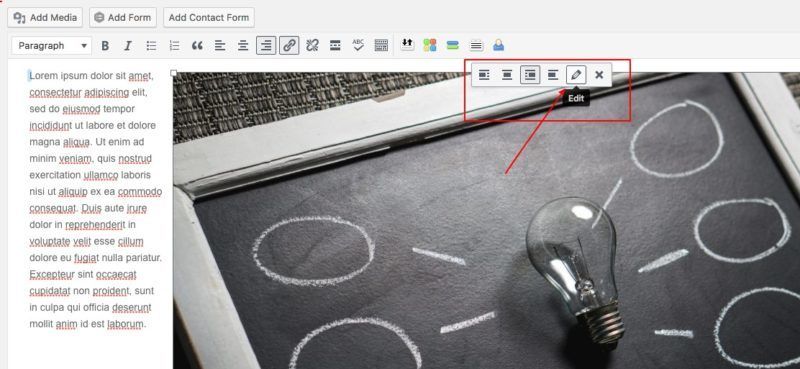Click the green and blue bars icon

click(x=453, y=45)
